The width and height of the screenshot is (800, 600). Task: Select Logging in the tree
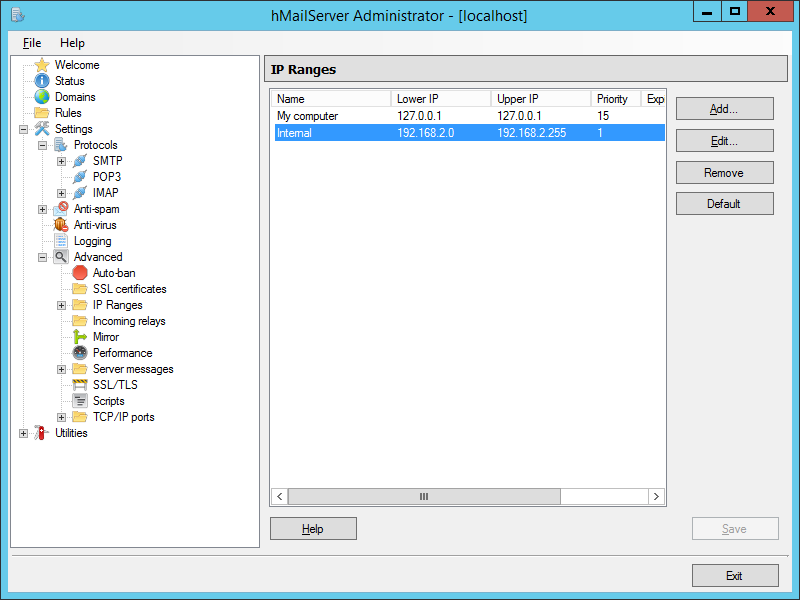click(x=92, y=241)
